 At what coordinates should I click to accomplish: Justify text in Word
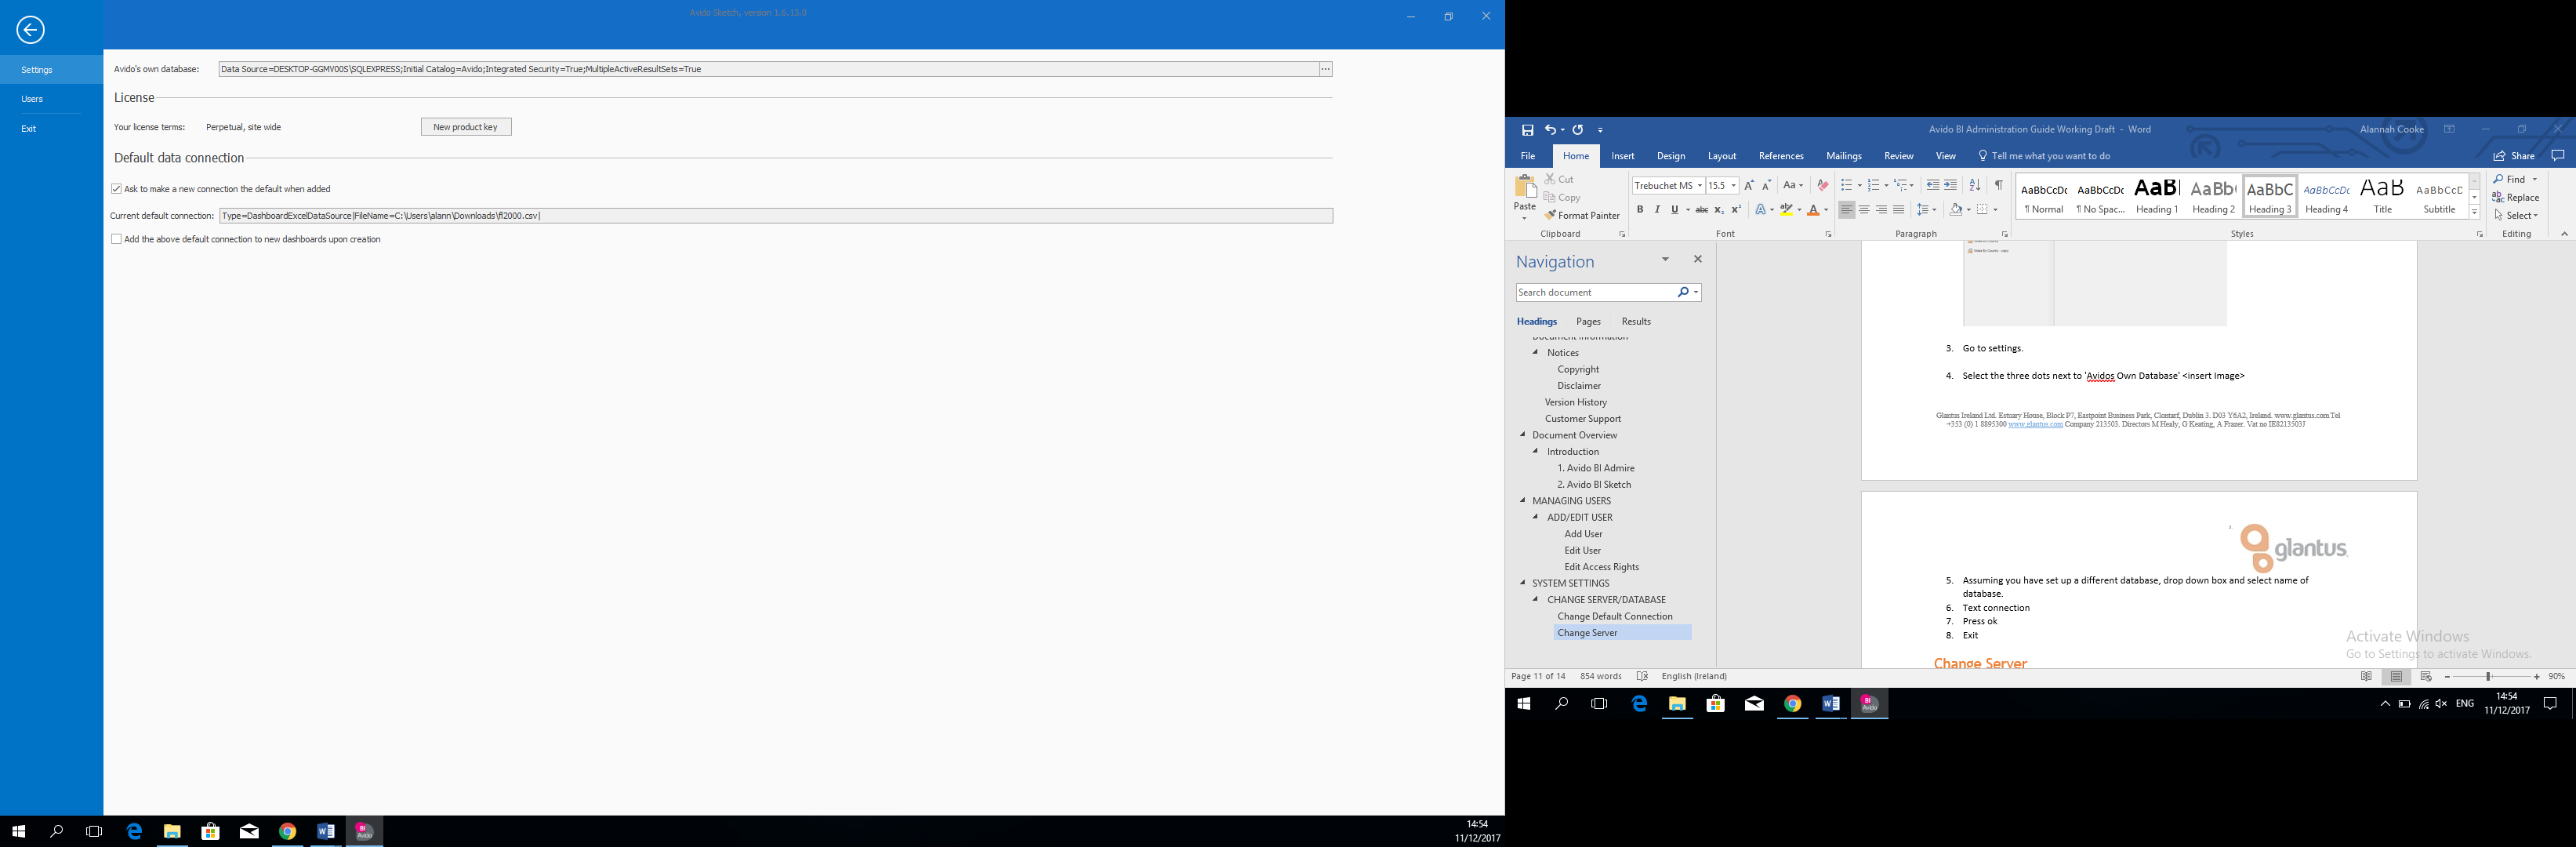pos(1898,210)
